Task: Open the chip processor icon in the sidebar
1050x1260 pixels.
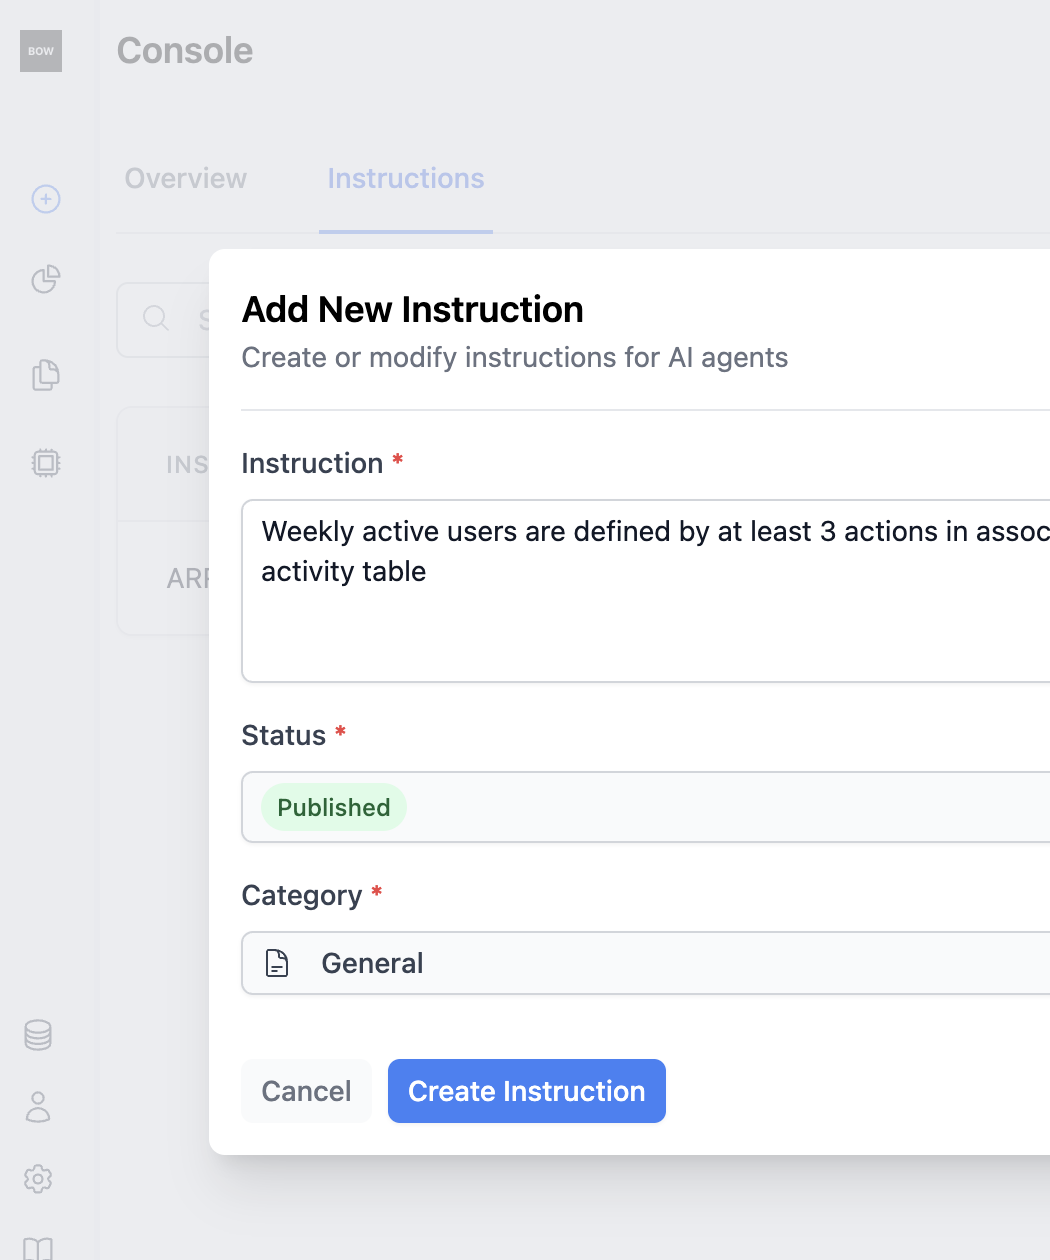Action: click(46, 462)
